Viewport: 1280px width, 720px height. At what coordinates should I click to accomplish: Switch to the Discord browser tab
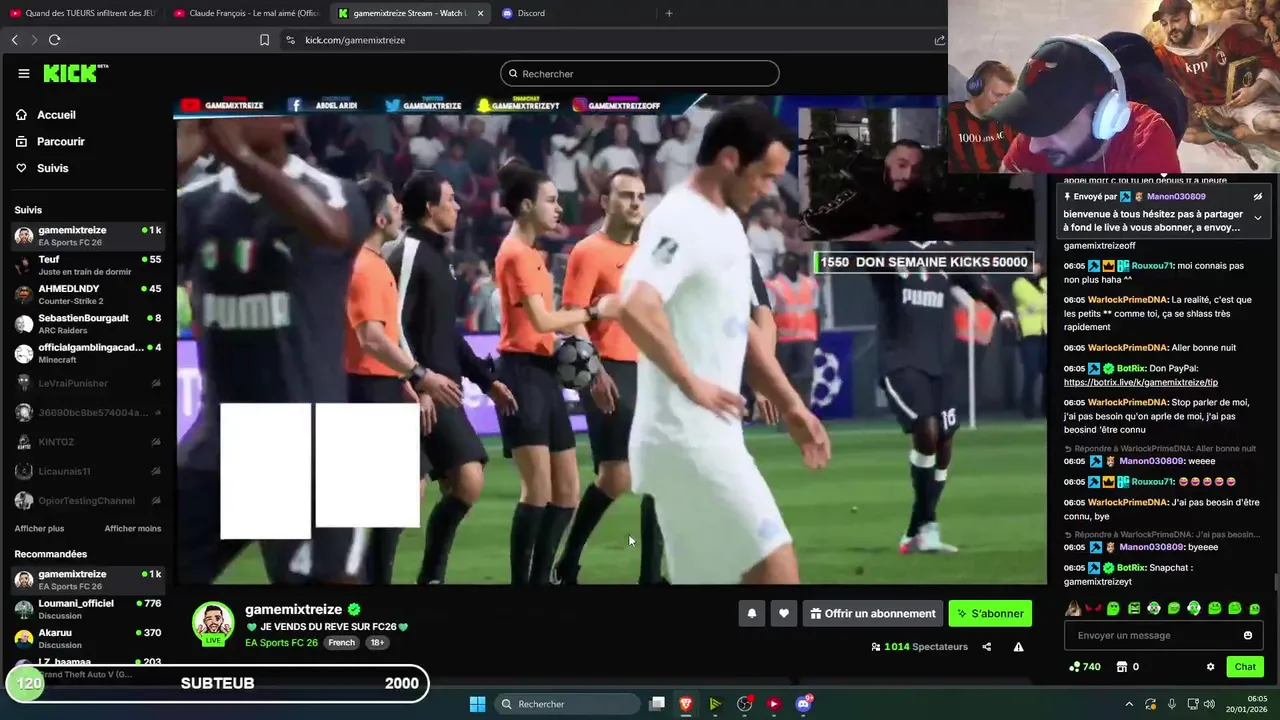[530, 13]
